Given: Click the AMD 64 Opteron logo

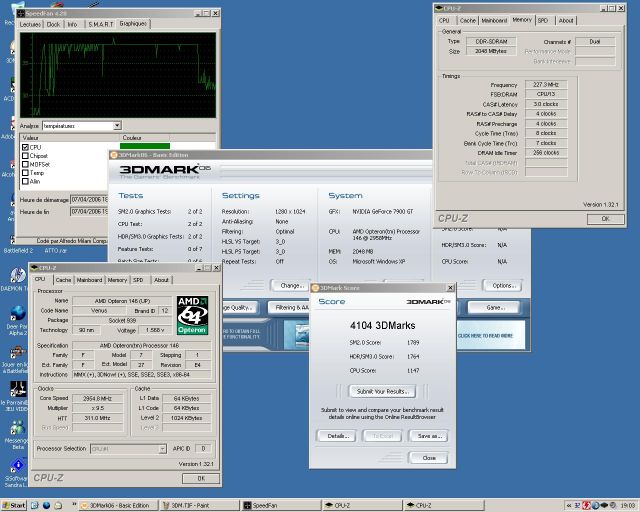Looking at the screenshot, I should (x=192, y=315).
